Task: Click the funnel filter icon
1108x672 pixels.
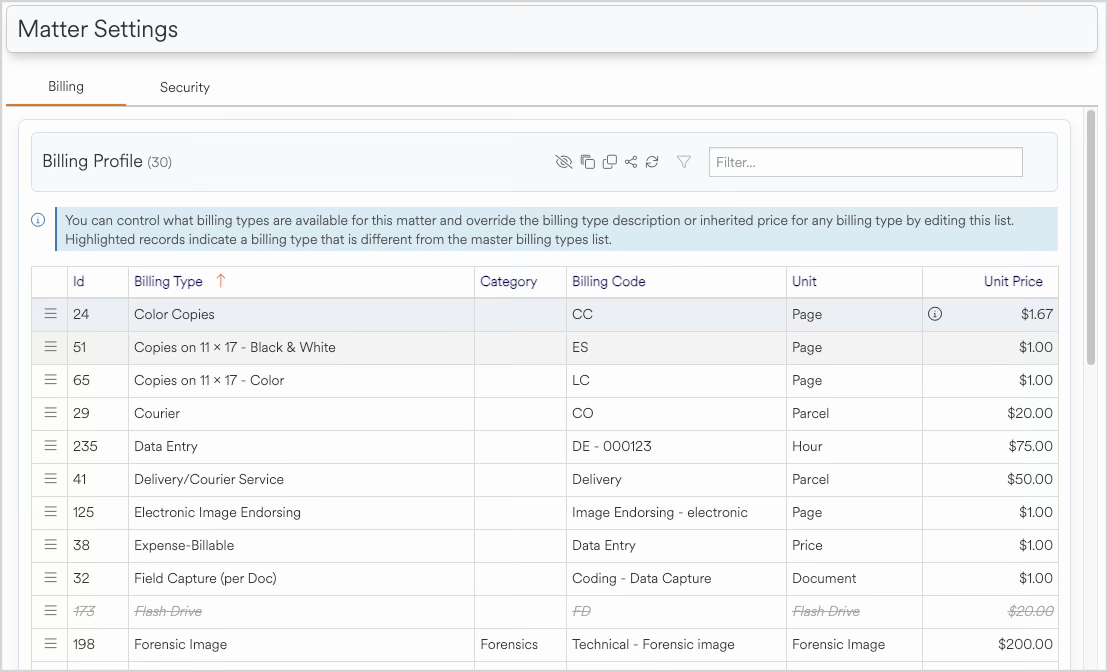Action: [x=683, y=162]
